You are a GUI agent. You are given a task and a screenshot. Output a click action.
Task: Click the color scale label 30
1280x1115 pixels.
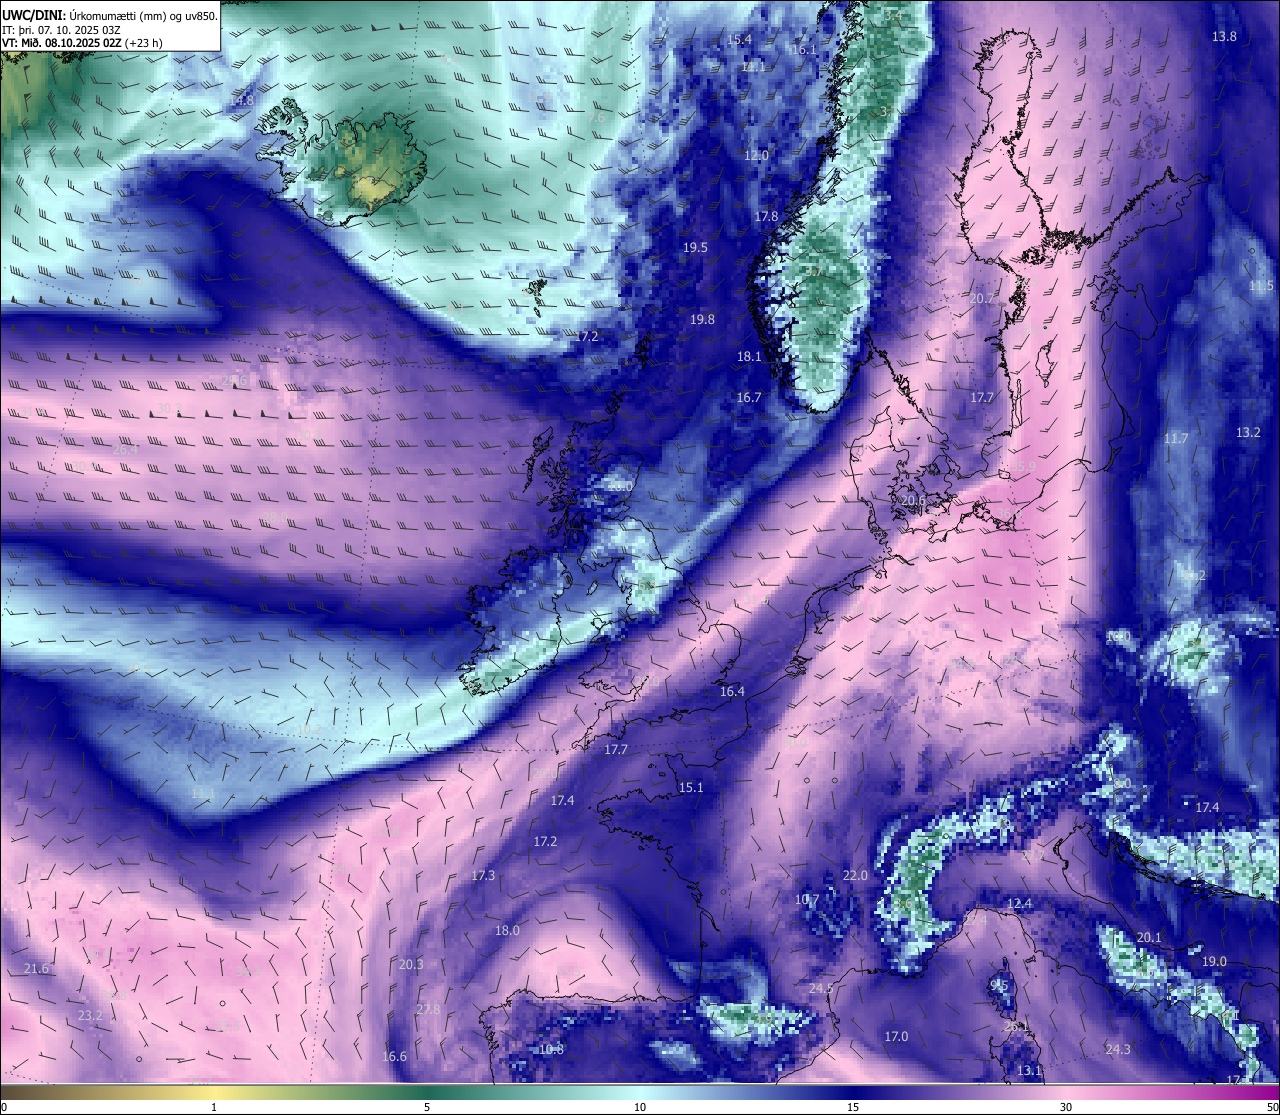pos(1066,1107)
